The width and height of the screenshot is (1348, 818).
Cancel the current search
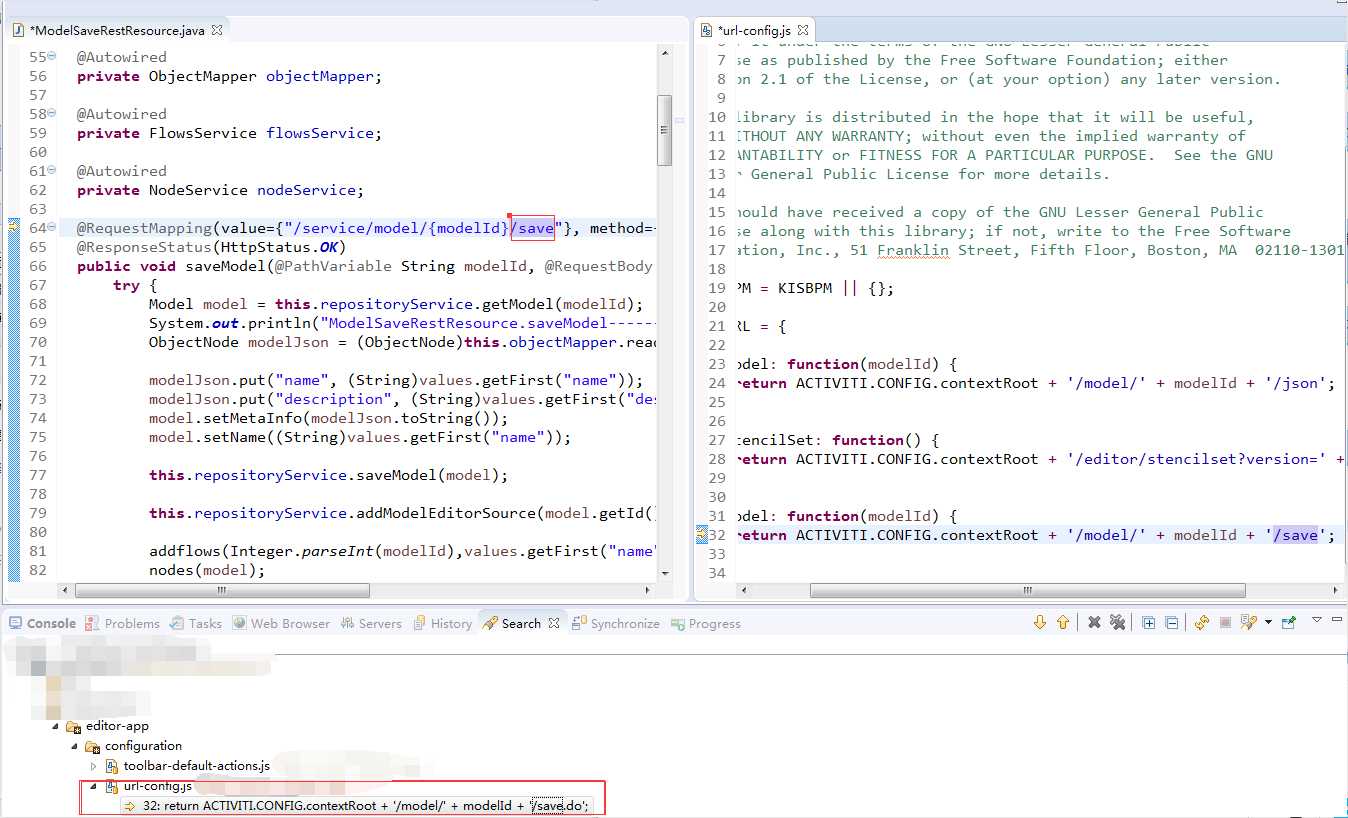(1225, 622)
